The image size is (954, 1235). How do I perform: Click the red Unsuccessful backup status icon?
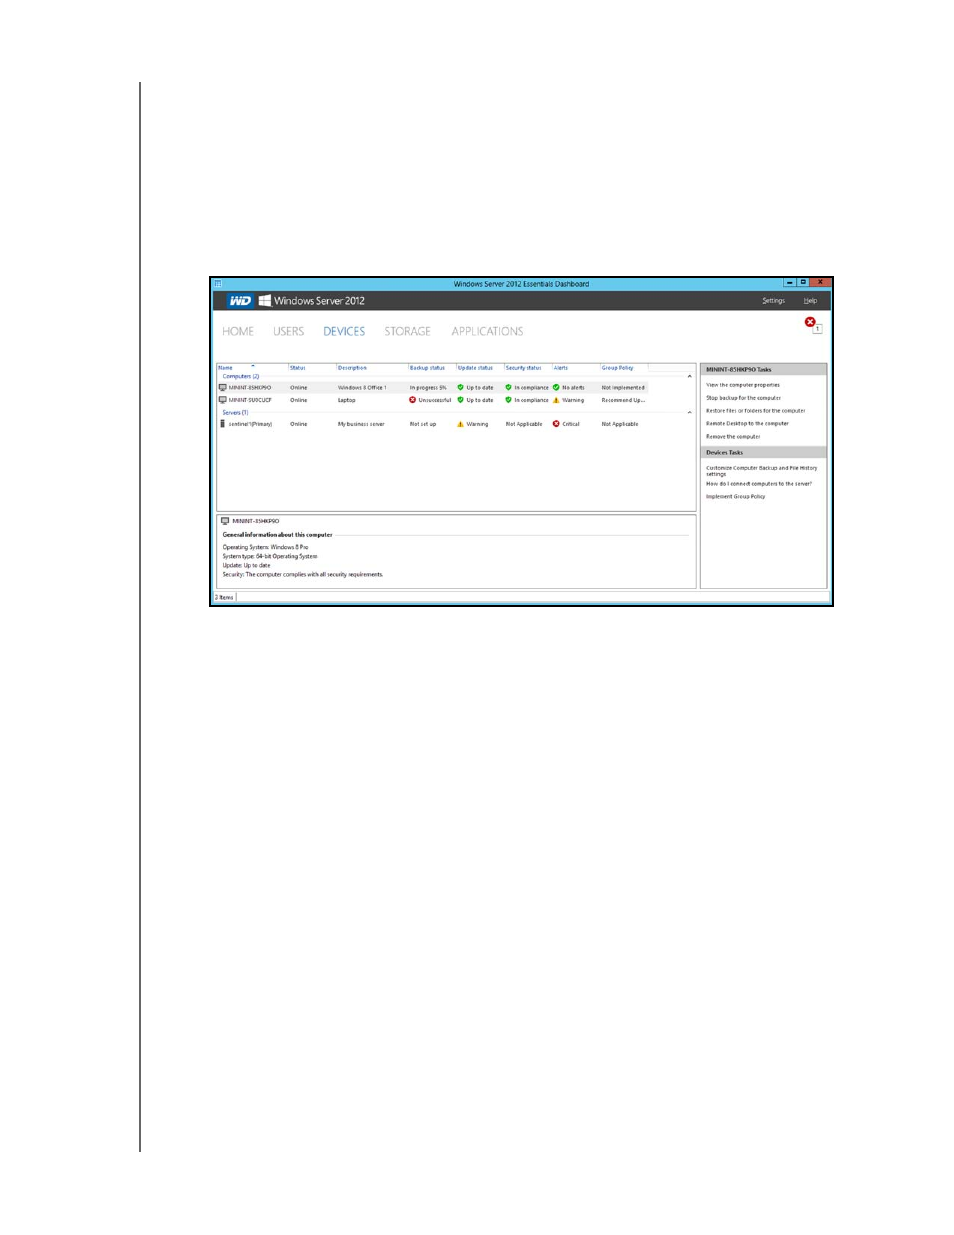click(413, 400)
